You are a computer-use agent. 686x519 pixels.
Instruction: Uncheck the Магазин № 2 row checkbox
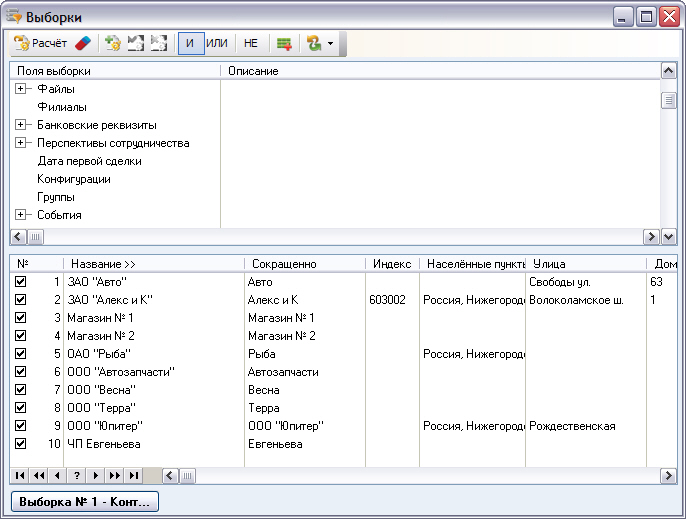pos(20,335)
